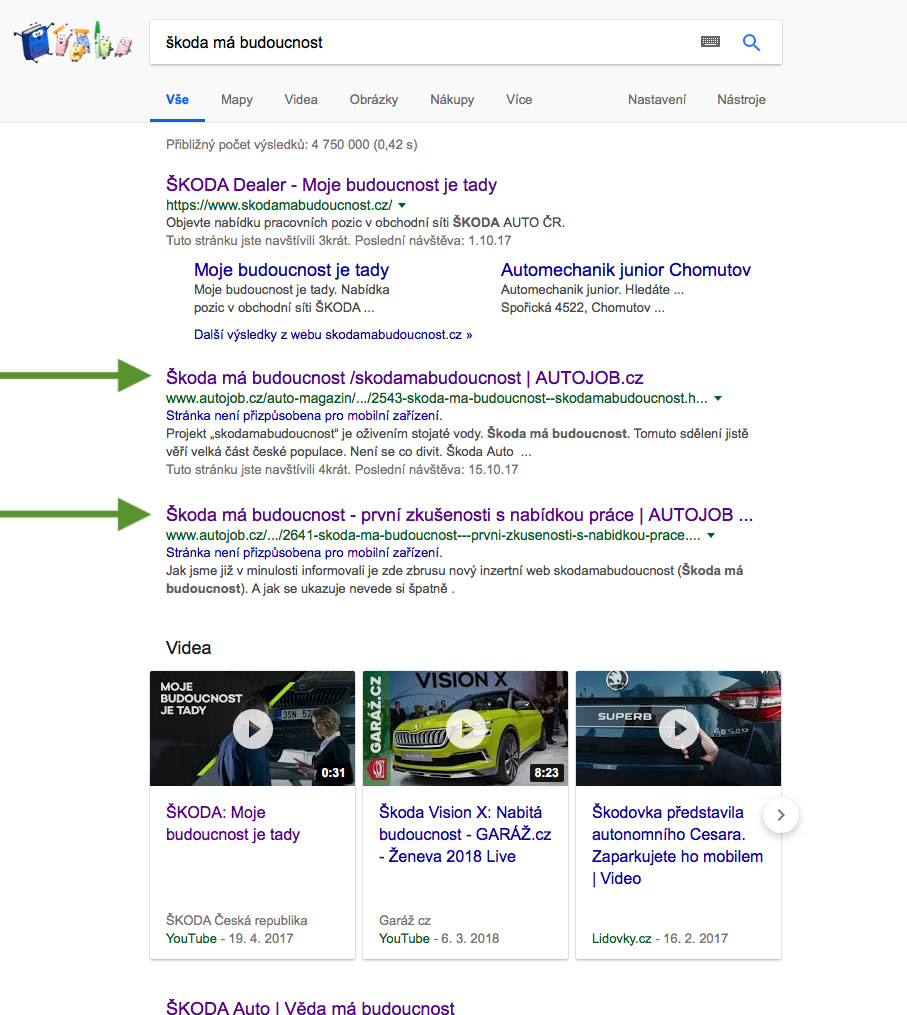
Task: Click mobile-unfriendly note under 'první zkušenosti' result
Action: click(x=304, y=553)
